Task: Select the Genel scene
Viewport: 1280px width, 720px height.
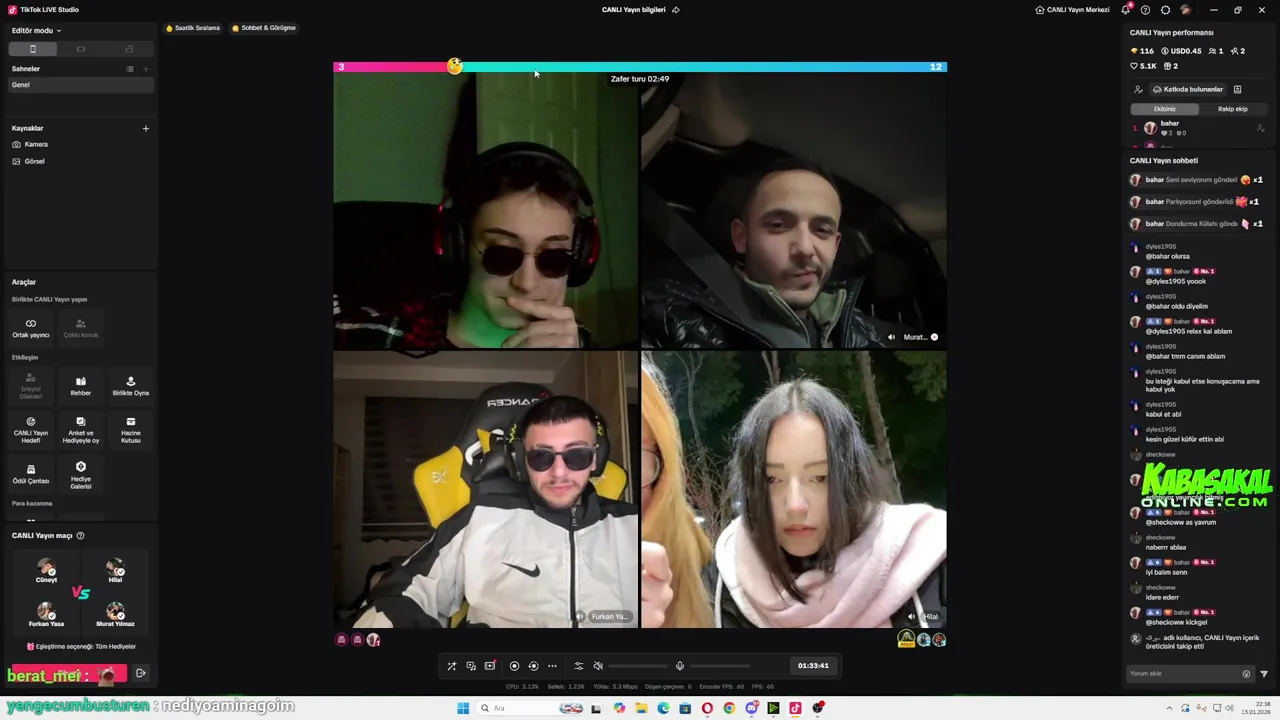Action: coord(80,85)
